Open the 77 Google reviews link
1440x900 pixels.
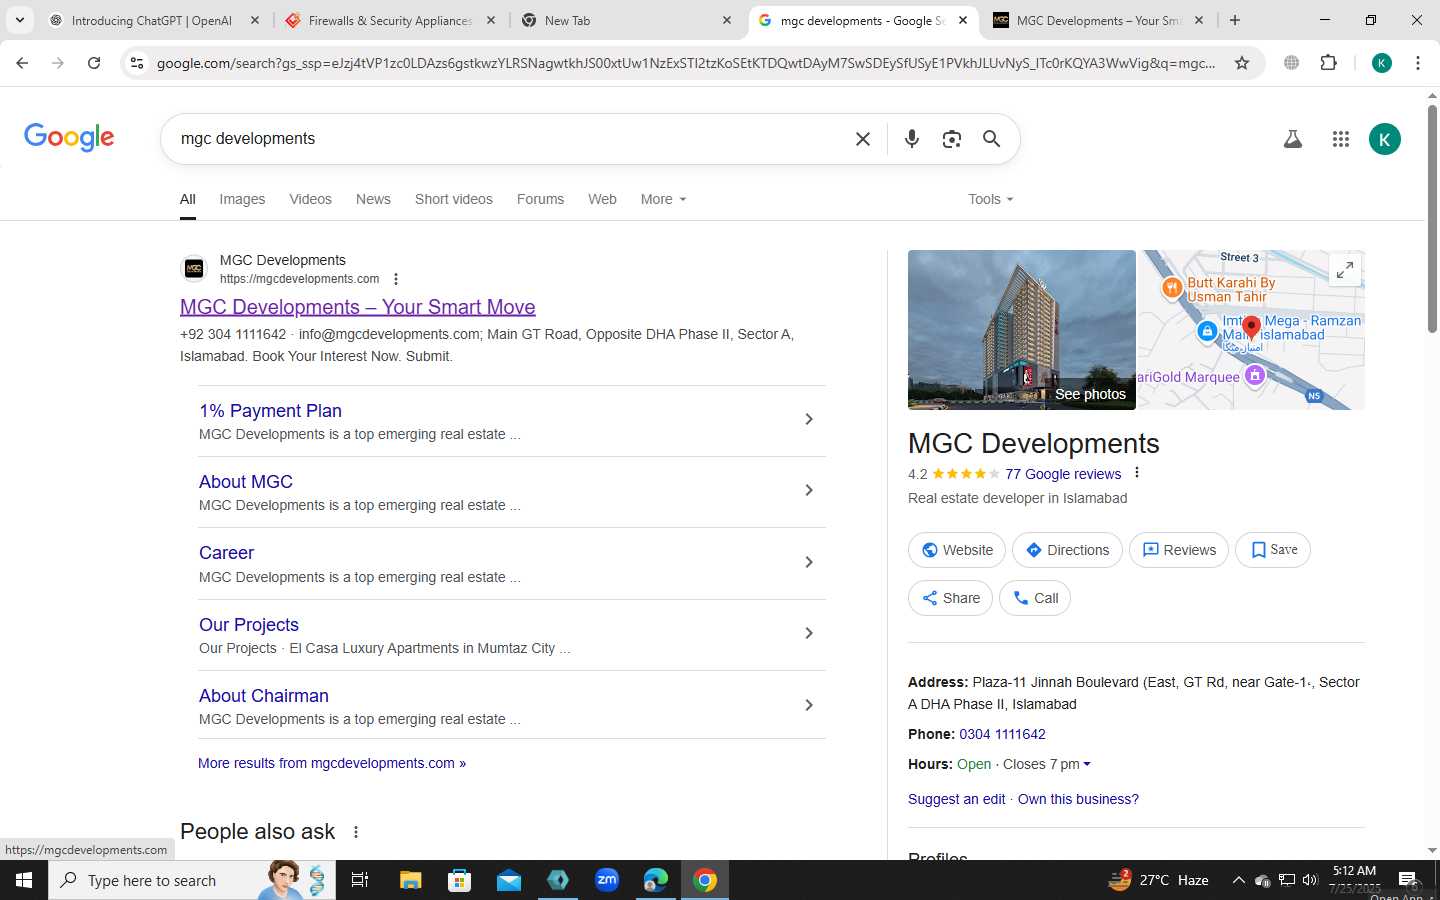(1063, 474)
